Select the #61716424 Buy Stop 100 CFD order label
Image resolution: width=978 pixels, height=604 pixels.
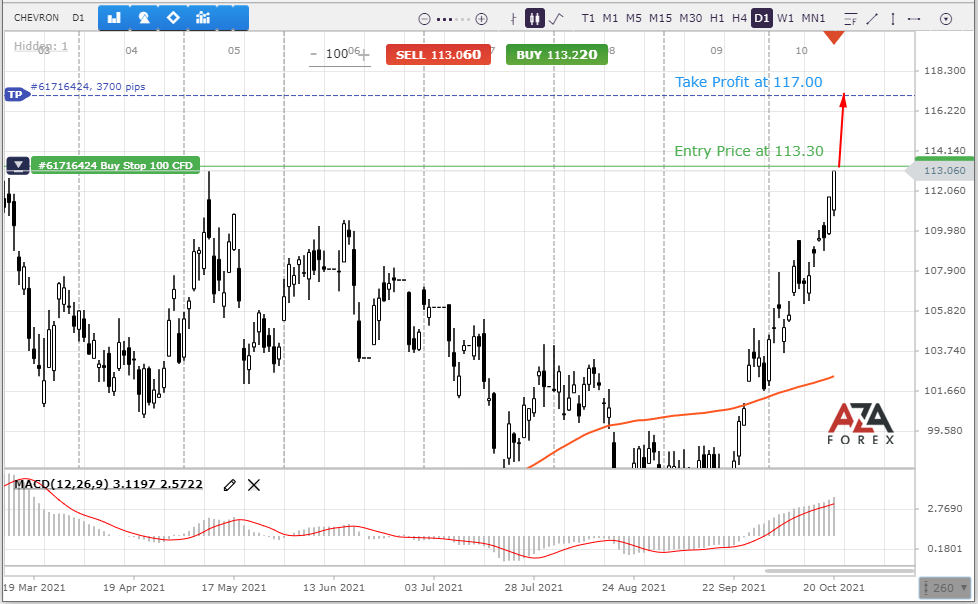115,165
